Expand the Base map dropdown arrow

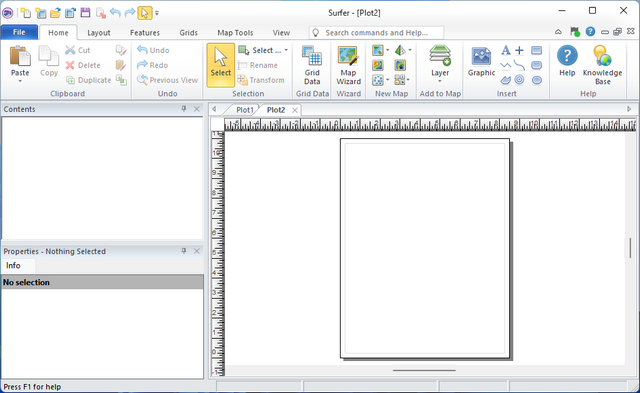tap(388, 50)
